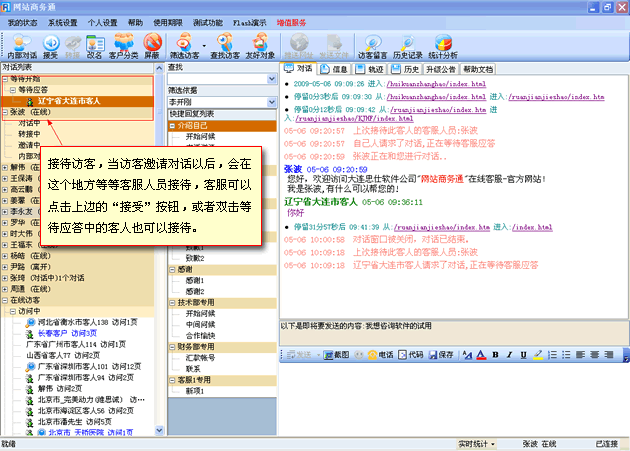Click the 屏蔽 (block) toolbar icon
The width and height of the screenshot is (630, 451).
tap(152, 43)
